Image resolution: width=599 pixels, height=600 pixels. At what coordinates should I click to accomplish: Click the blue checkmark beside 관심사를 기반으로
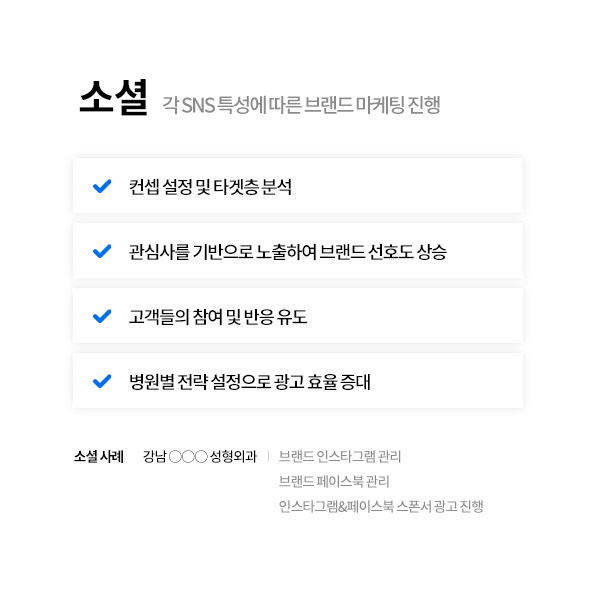pyautogui.click(x=102, y=251)
